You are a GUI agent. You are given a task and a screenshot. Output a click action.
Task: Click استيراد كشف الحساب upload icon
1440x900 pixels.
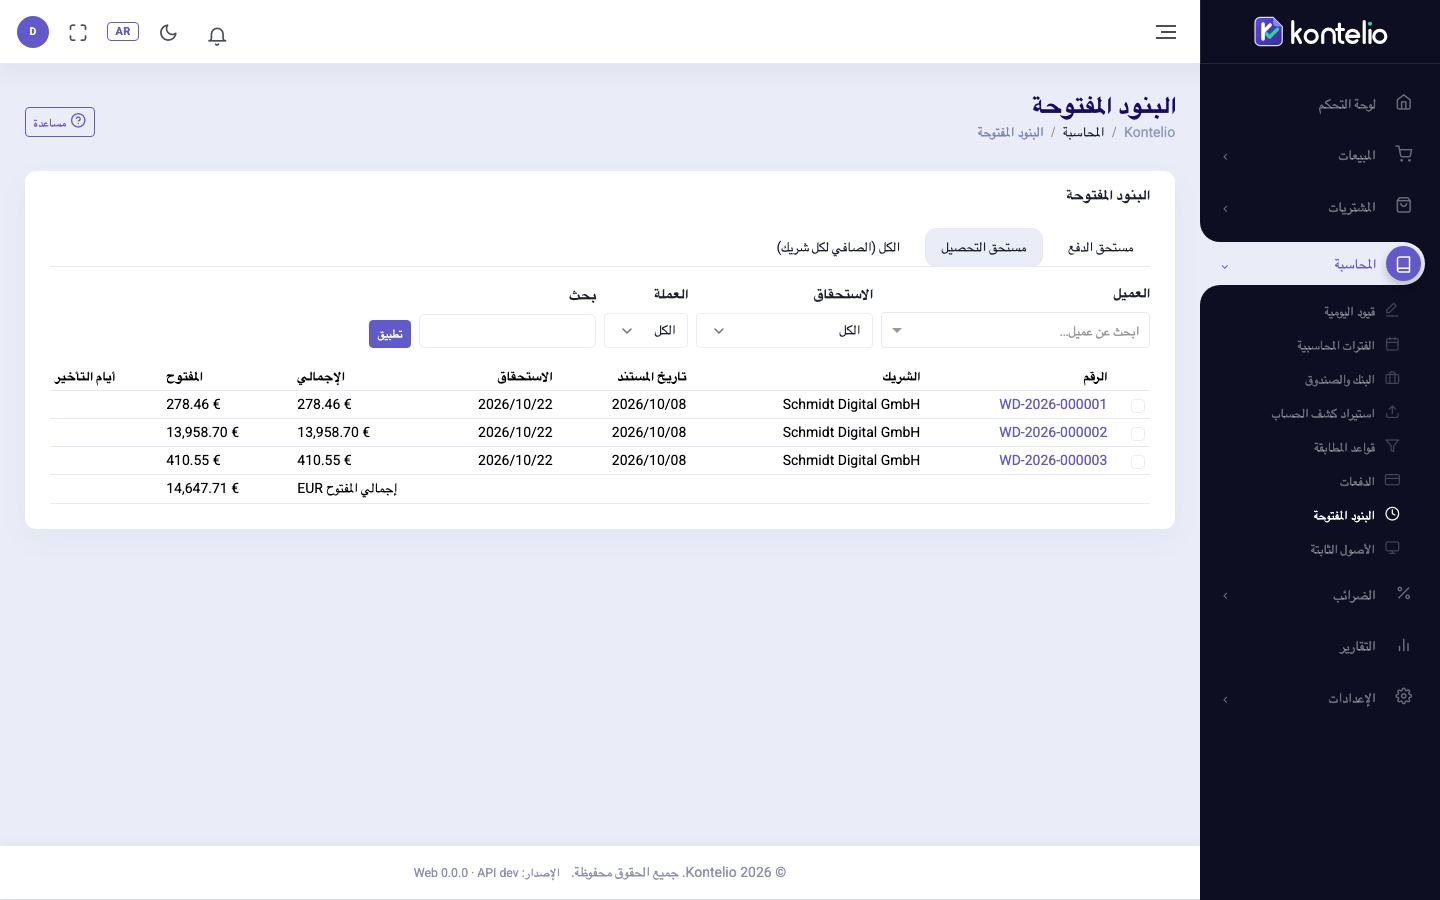pyautogui.click(x=1392, y=412)
